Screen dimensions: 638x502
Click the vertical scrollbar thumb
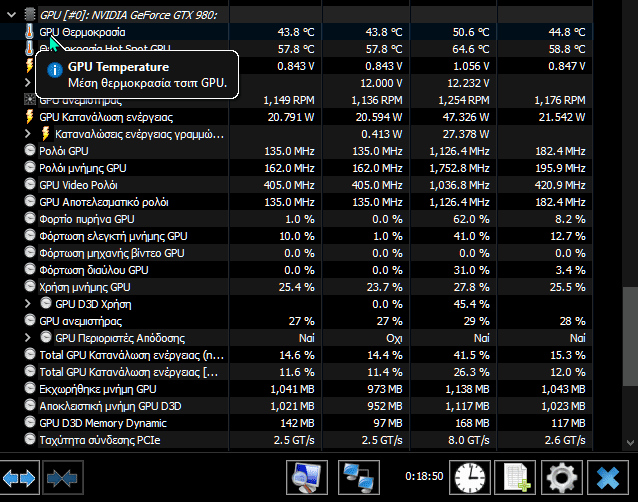click(630, 336)
